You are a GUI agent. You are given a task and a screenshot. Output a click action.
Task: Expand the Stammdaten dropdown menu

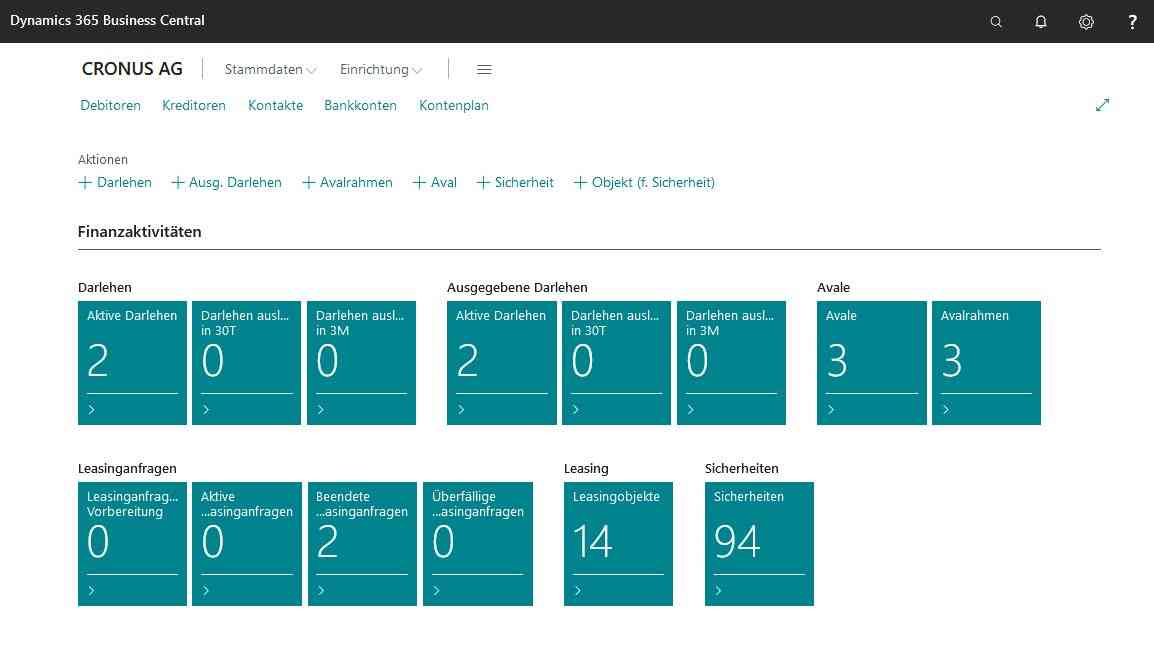(x=270, y=70)
